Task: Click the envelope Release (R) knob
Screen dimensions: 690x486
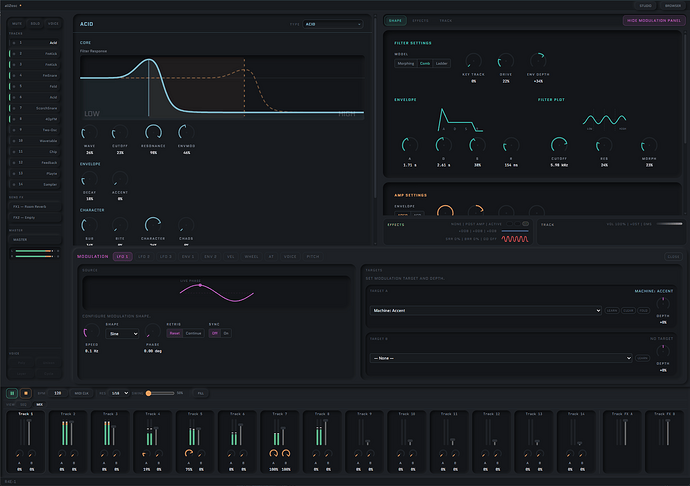Action: [x=511, y=145]
